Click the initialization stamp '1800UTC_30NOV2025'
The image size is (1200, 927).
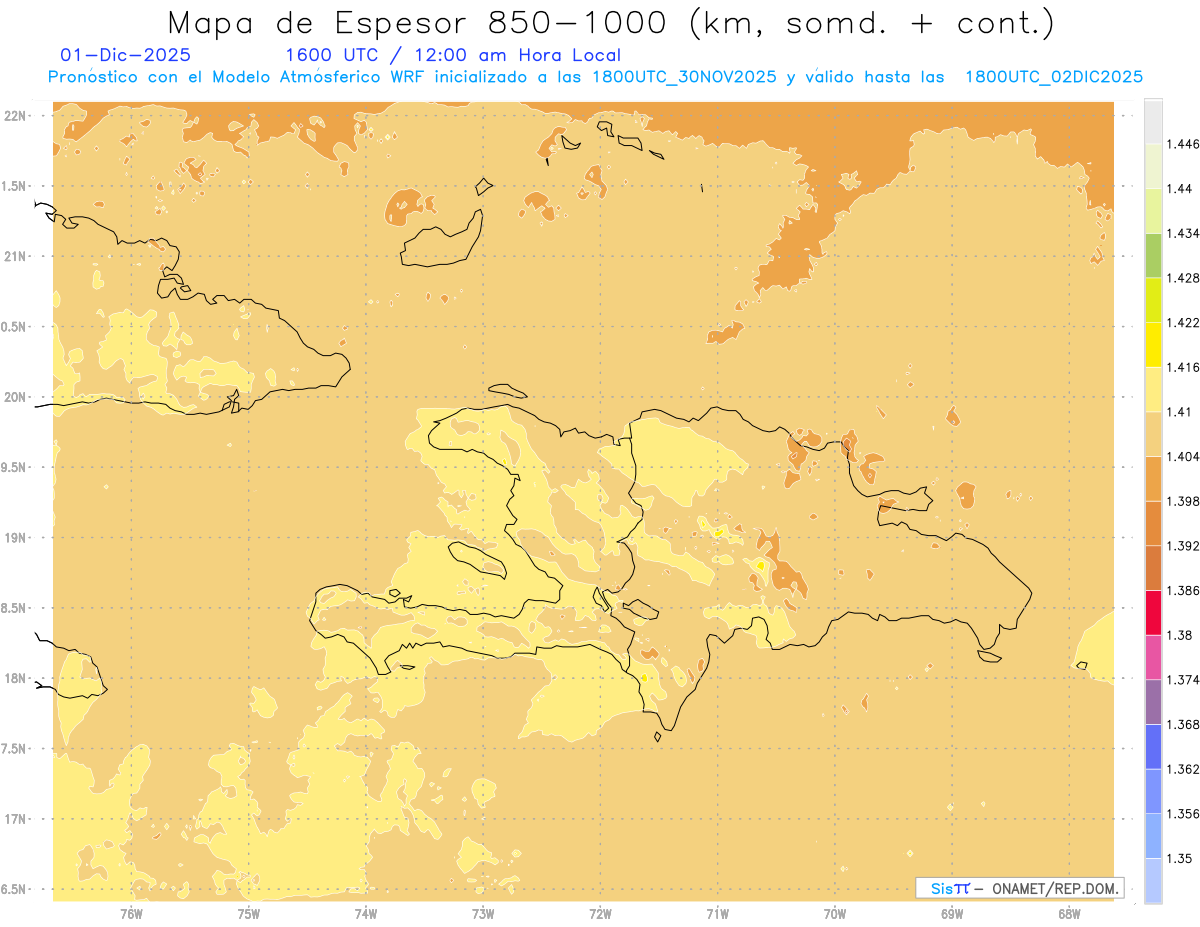pyautogui.click(x=684, y=77)
